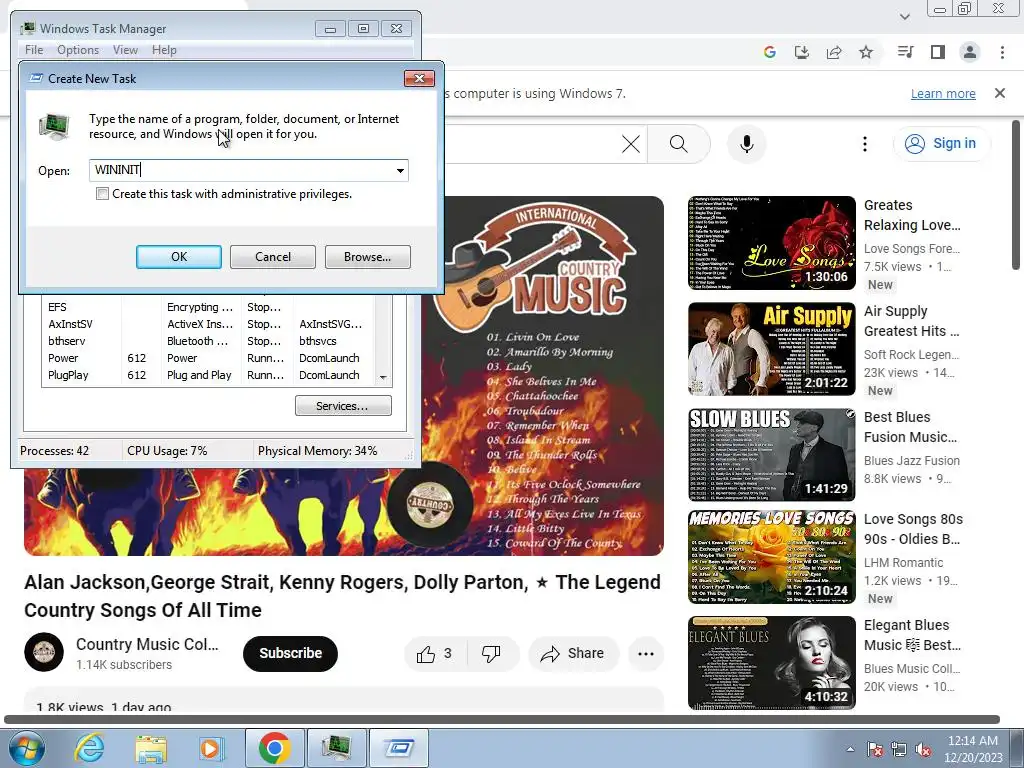Bookmark this page with the star icon
The width and height of the screenshot is (1024, 768).
click(x=866, y=52)
